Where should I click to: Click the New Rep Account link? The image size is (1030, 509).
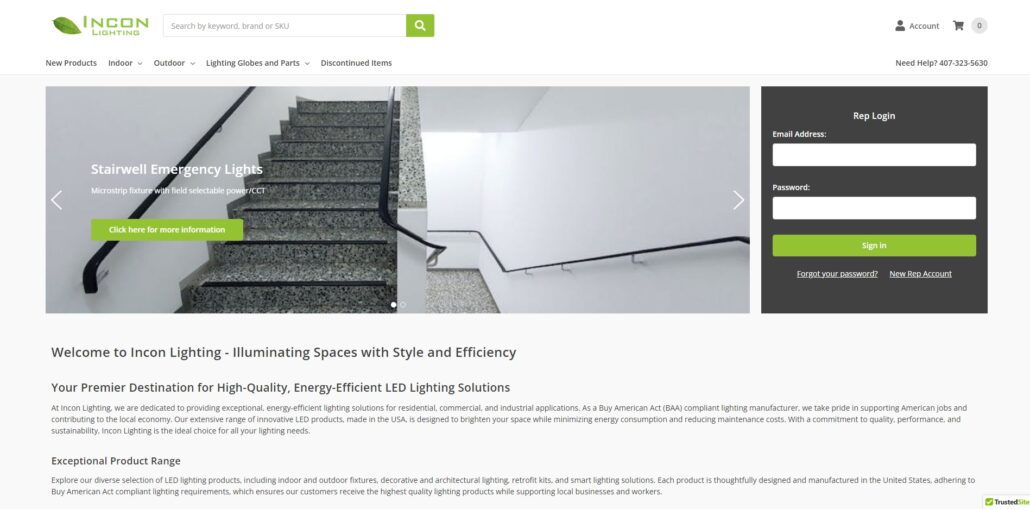(x=920, y=274)
